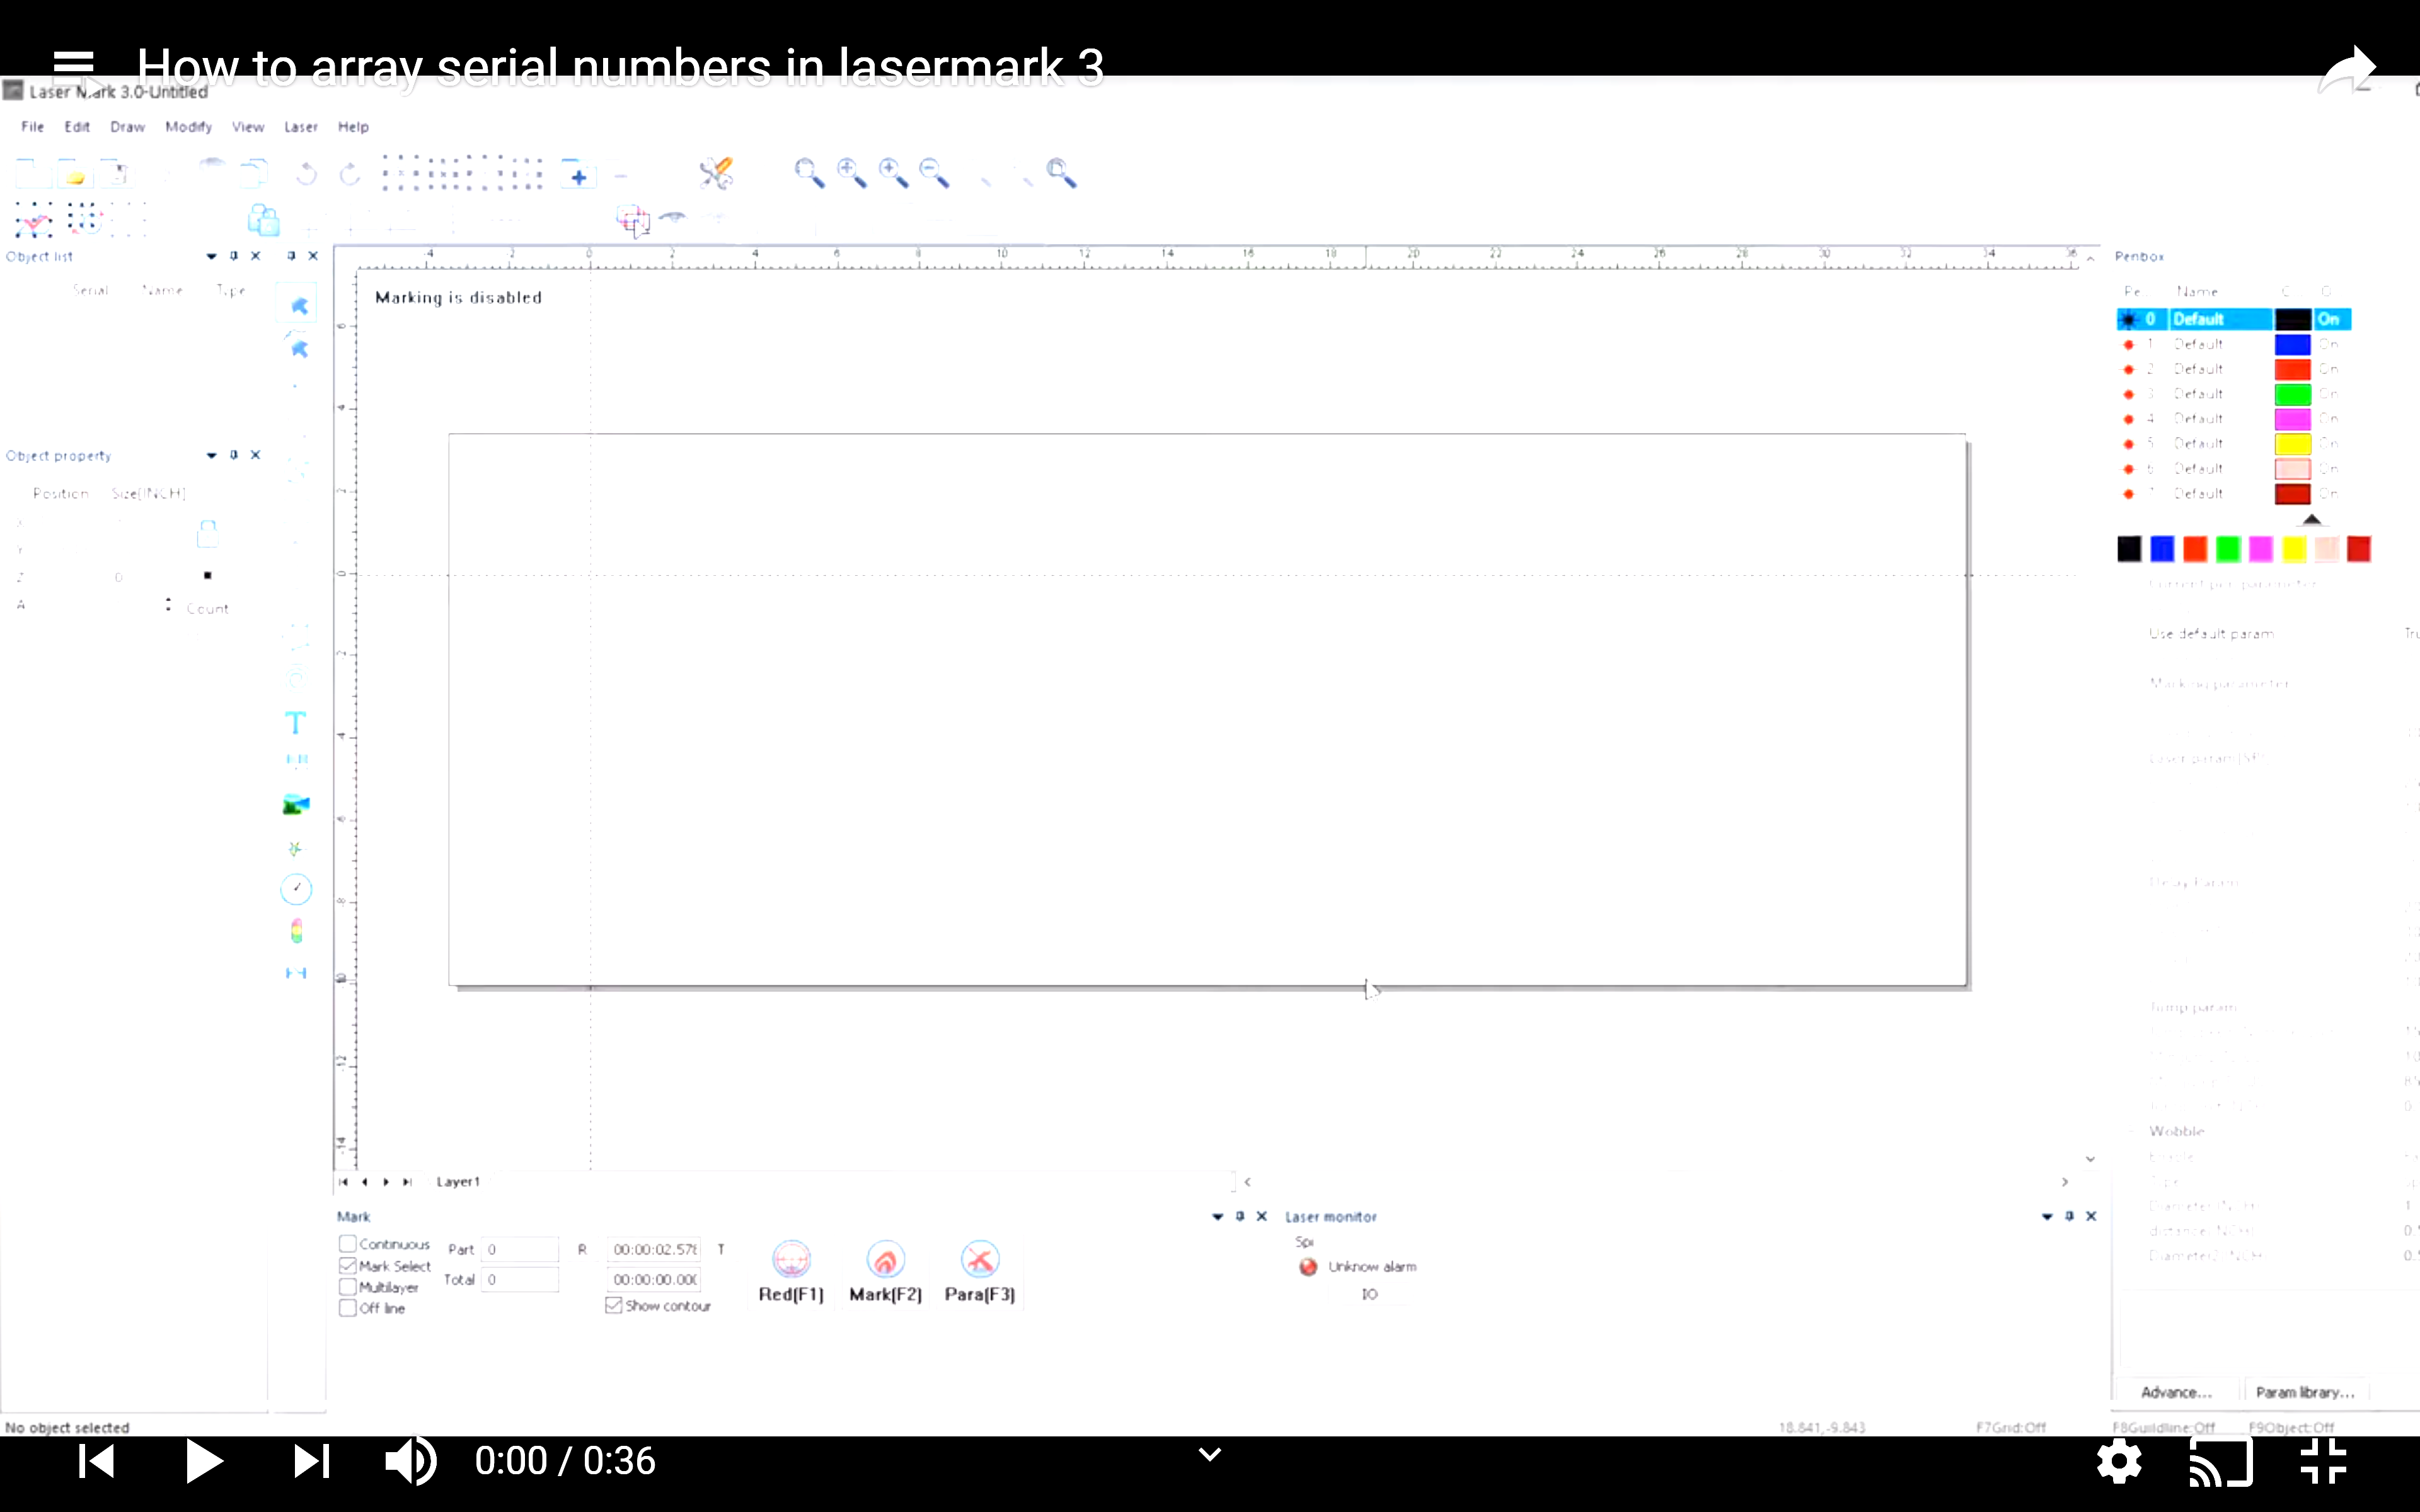Open the Draw menu

point(127,127)
